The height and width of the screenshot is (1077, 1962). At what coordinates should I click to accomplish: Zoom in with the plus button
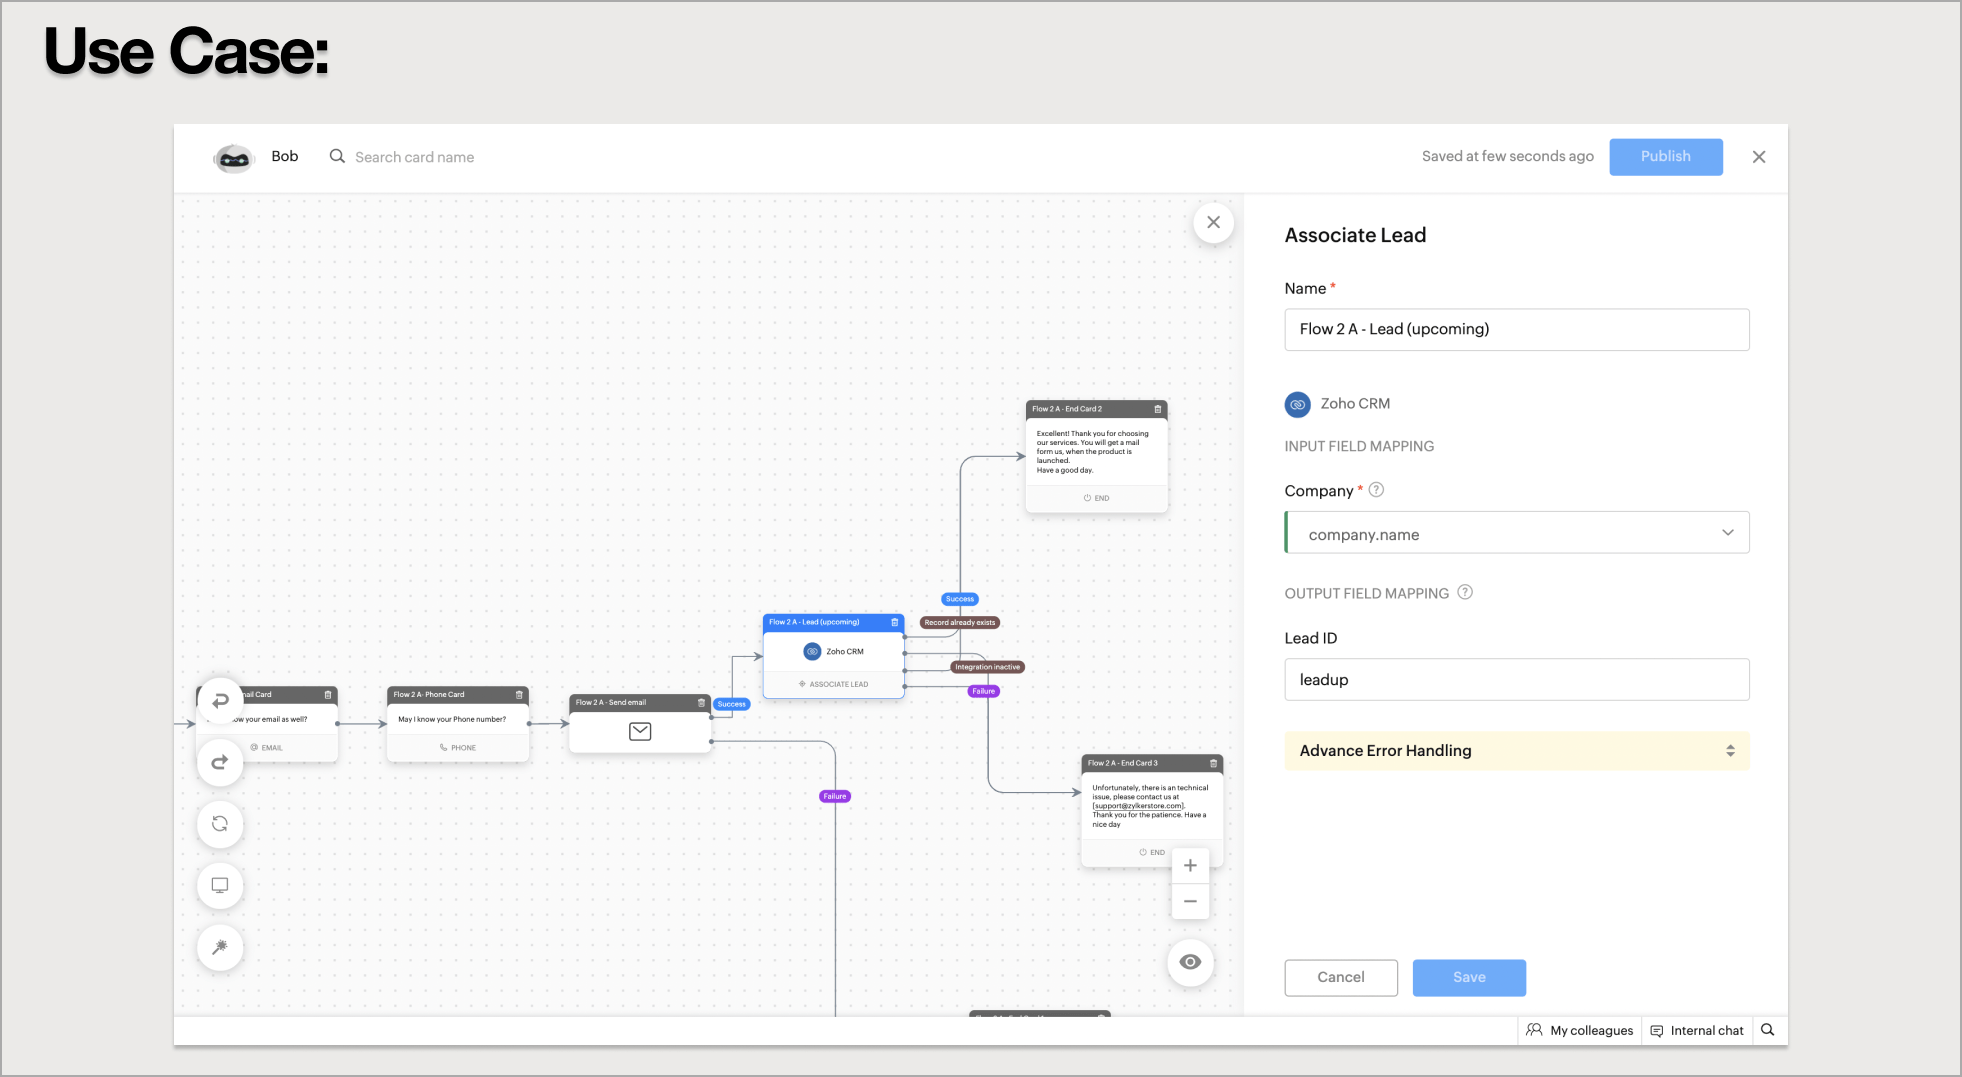1190,866
